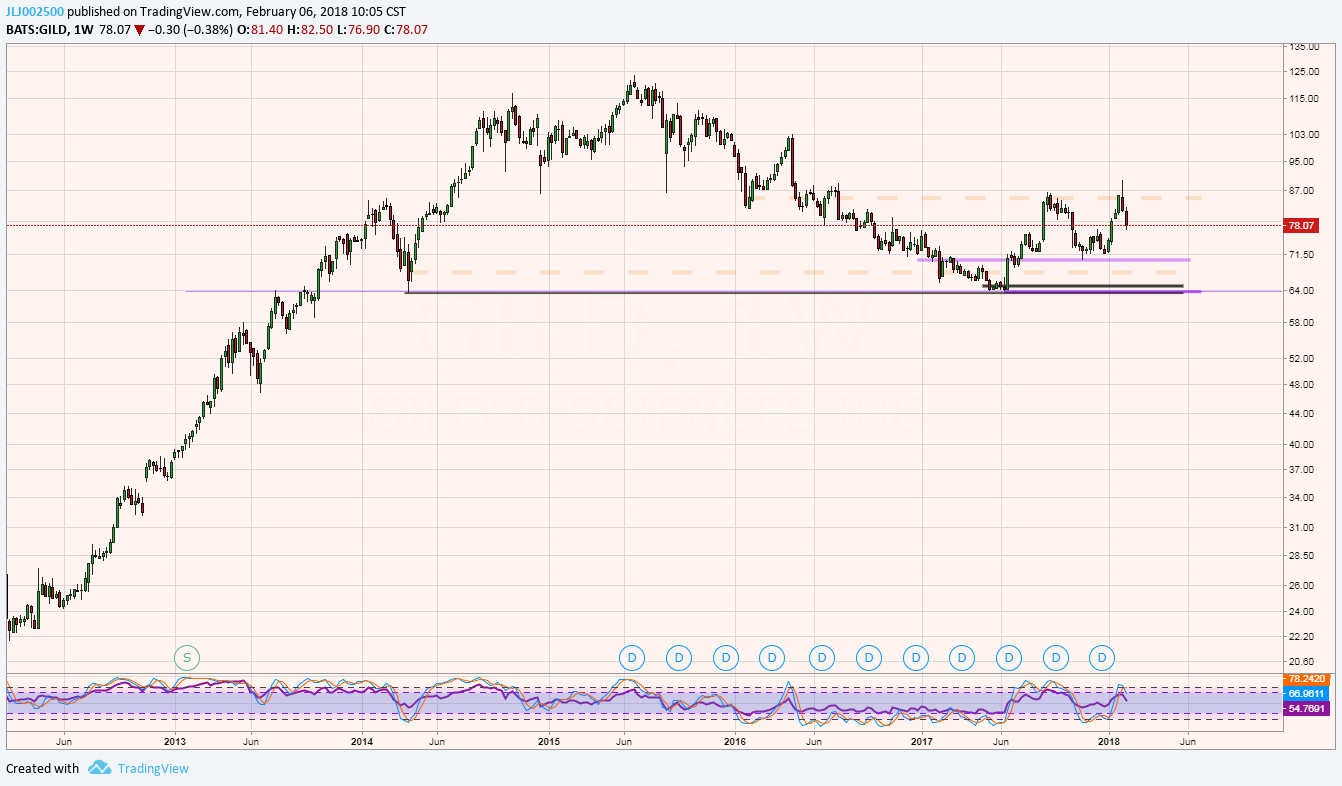Click the 52.00 price axis label
This screenshot has height=786, width=1342.
click(x=1303, y=358)
